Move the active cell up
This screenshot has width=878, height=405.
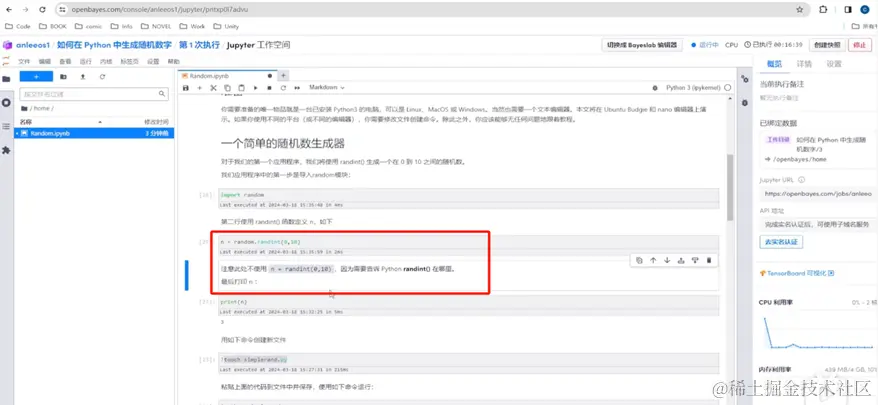tap(653, 260)
